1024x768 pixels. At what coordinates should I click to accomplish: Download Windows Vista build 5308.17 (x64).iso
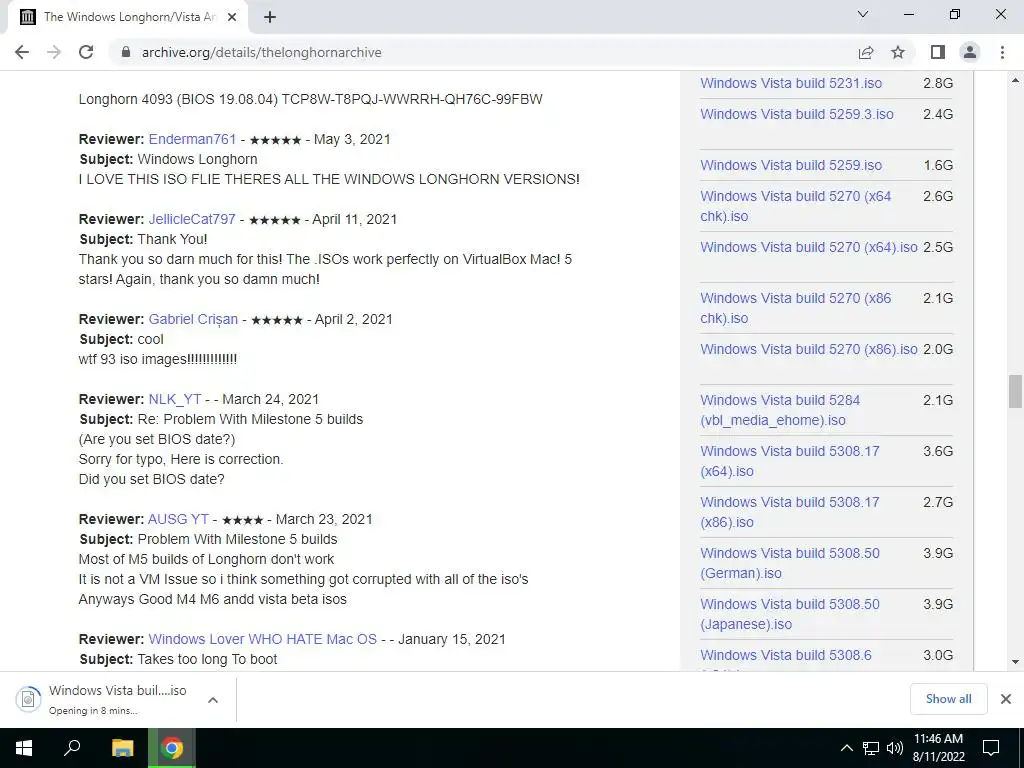point(790,460)
